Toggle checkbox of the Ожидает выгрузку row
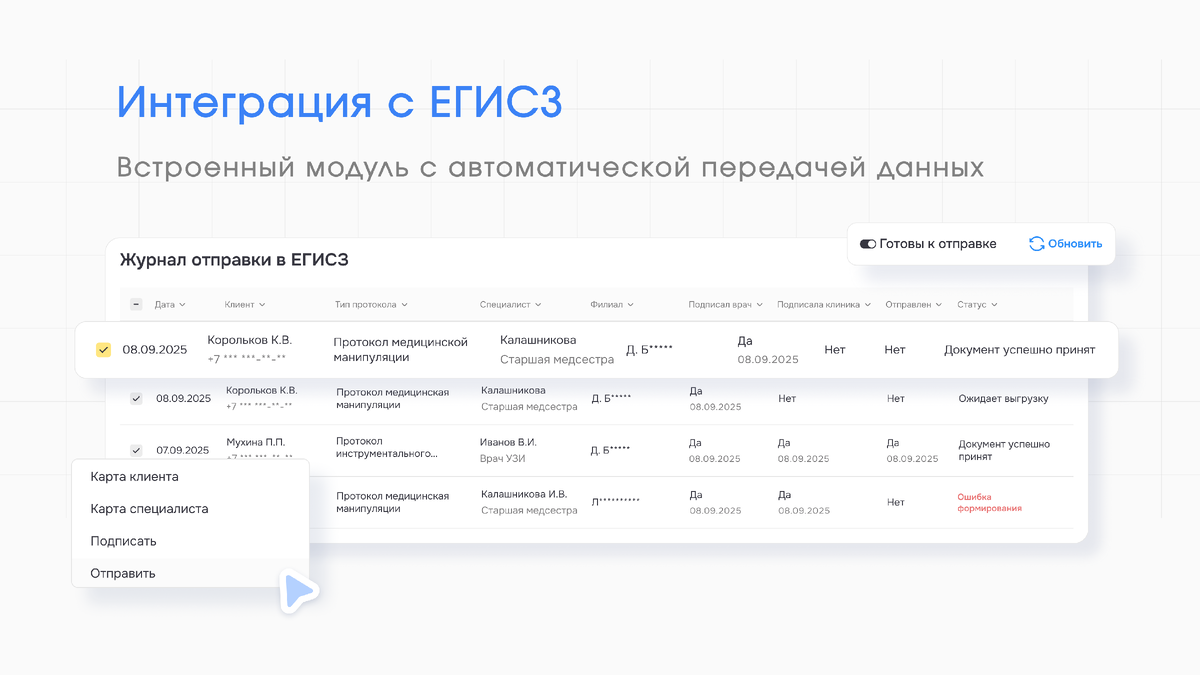Image resolution: width=1200 pixels, height=675 pixels. tap(136, 399)
